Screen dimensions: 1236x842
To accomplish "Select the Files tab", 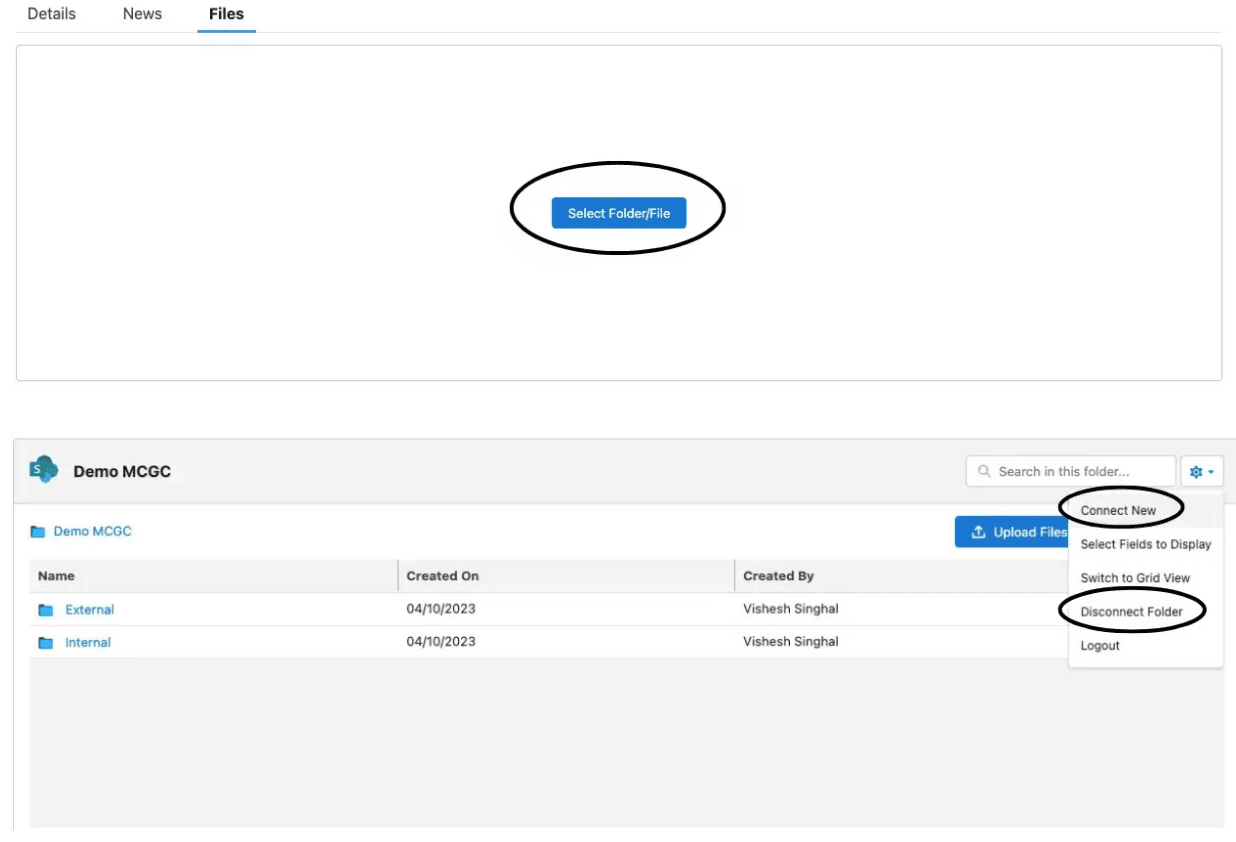I will pos(226,14).
